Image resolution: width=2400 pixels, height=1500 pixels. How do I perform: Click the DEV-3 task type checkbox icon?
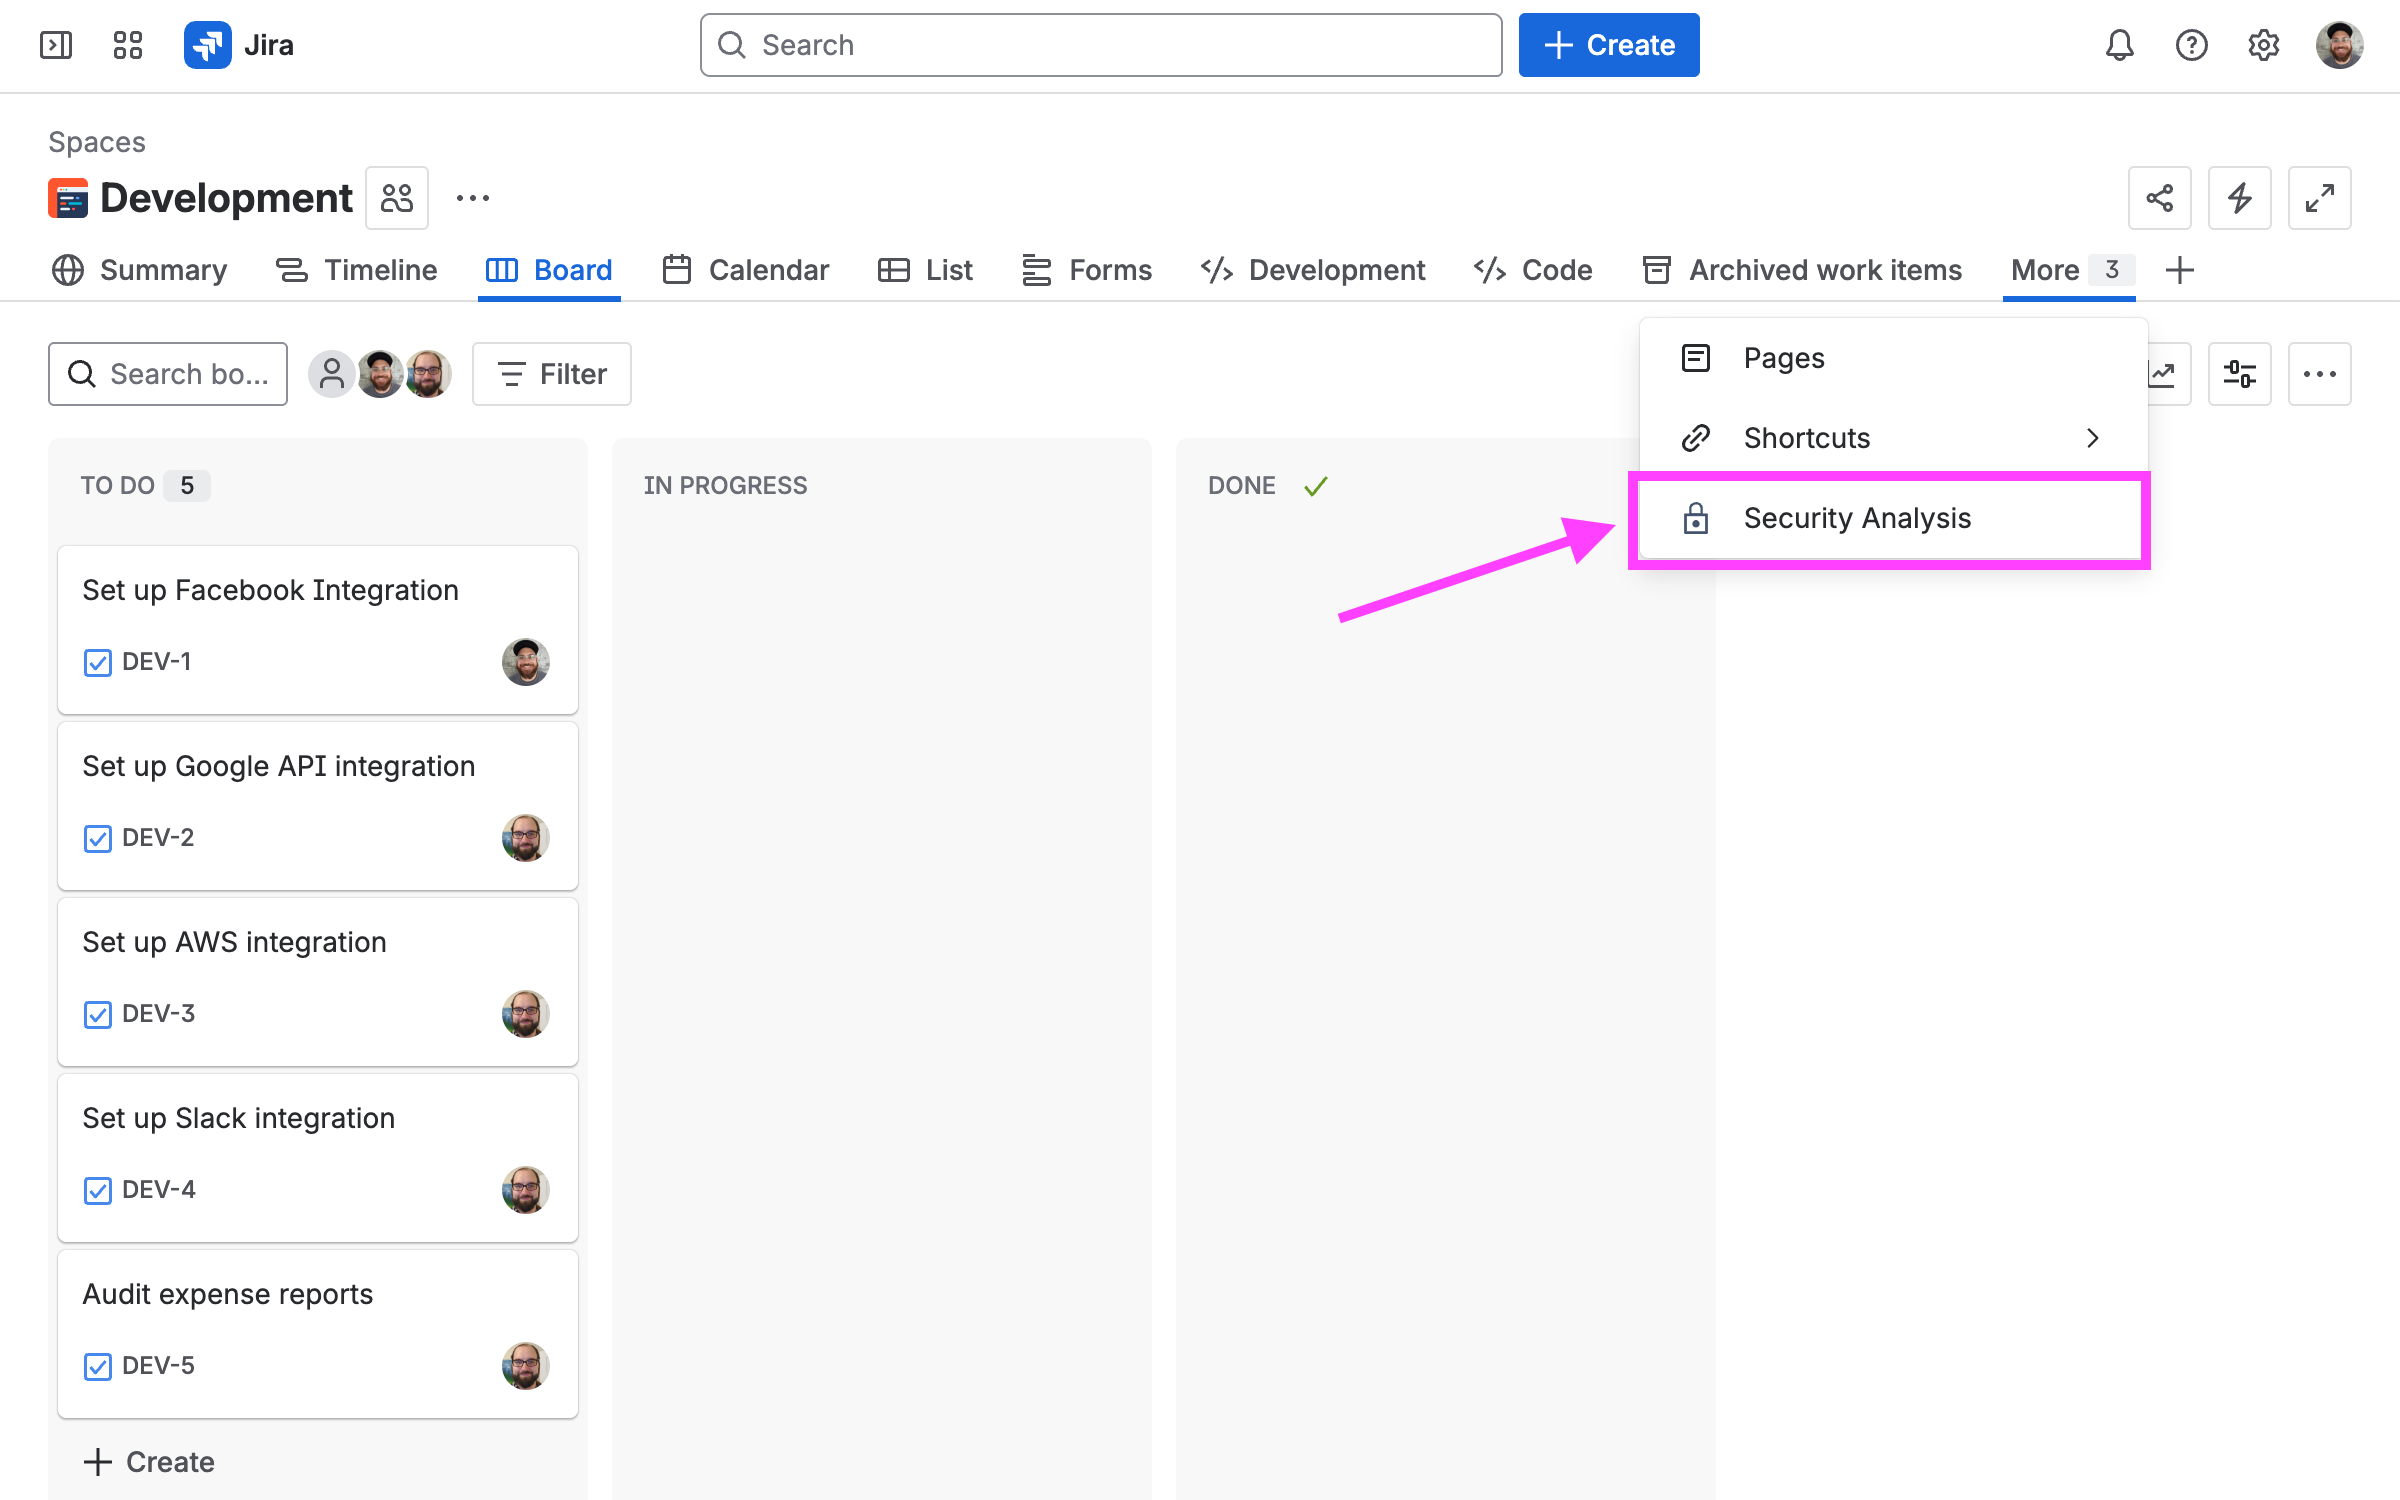click(x=98, y=1014)
